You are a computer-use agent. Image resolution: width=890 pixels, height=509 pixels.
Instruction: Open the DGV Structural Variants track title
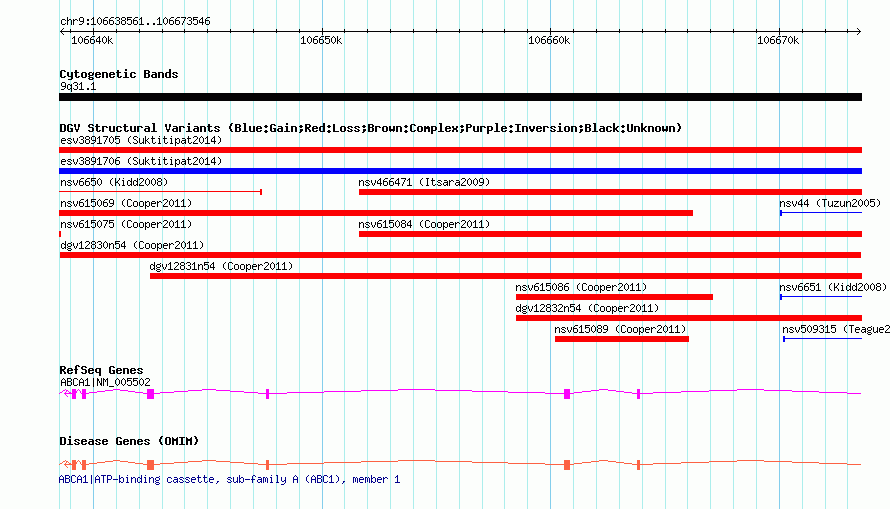coord(371,128)
